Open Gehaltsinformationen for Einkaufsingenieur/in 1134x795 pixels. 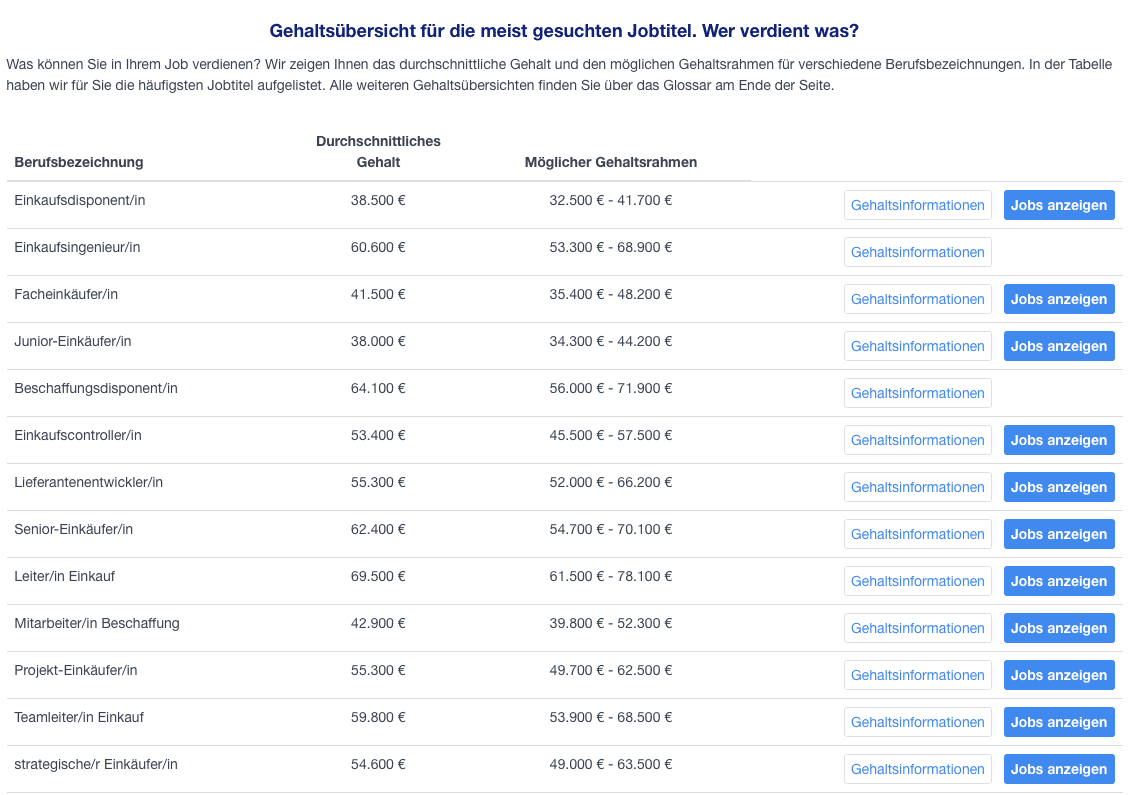(x=917, y=252)
